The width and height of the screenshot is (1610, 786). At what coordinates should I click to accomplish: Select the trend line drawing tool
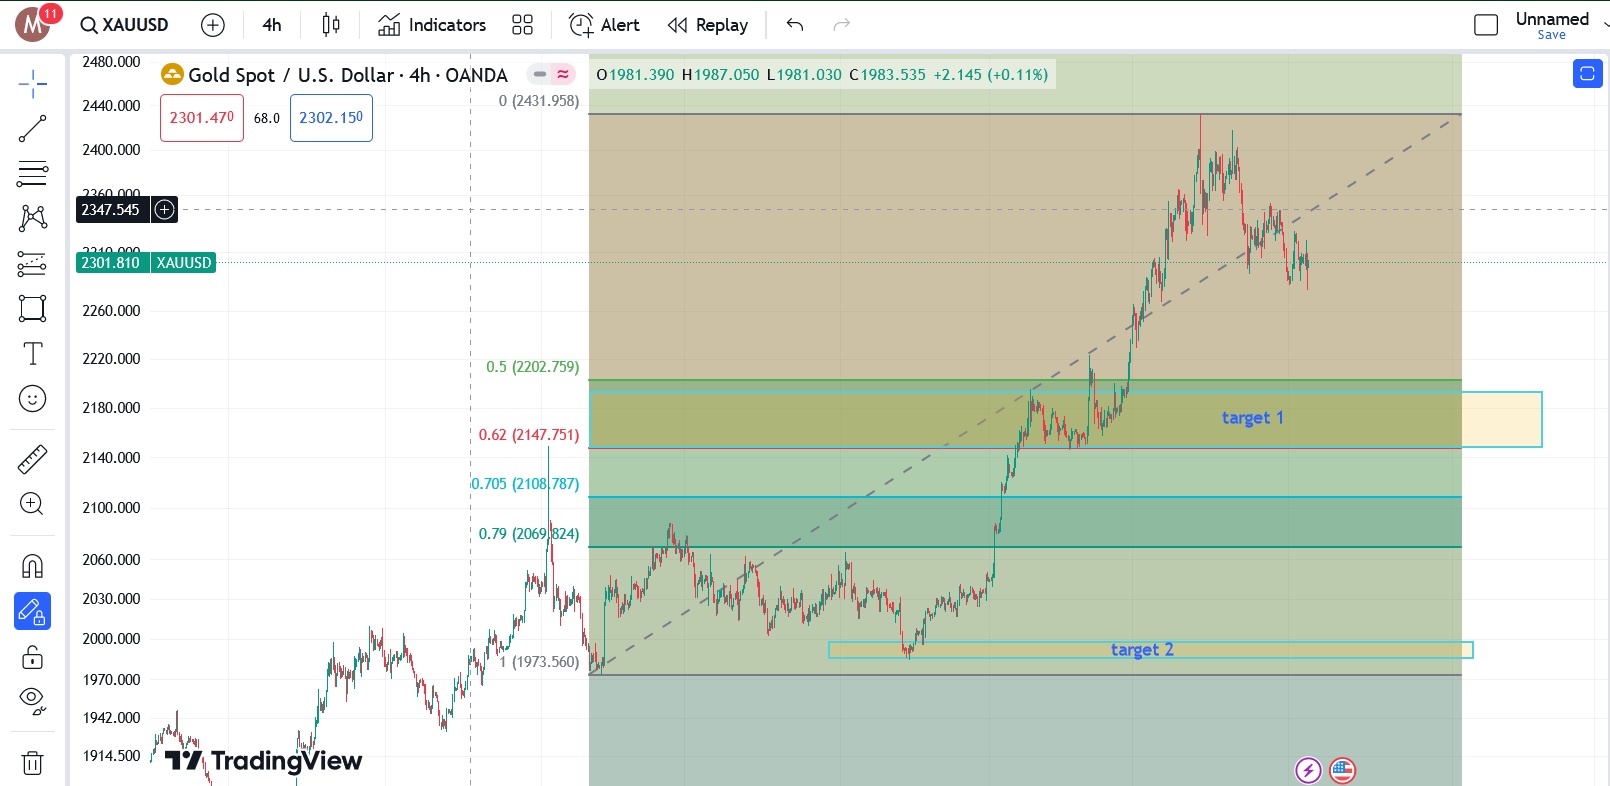tap(32, 129)
